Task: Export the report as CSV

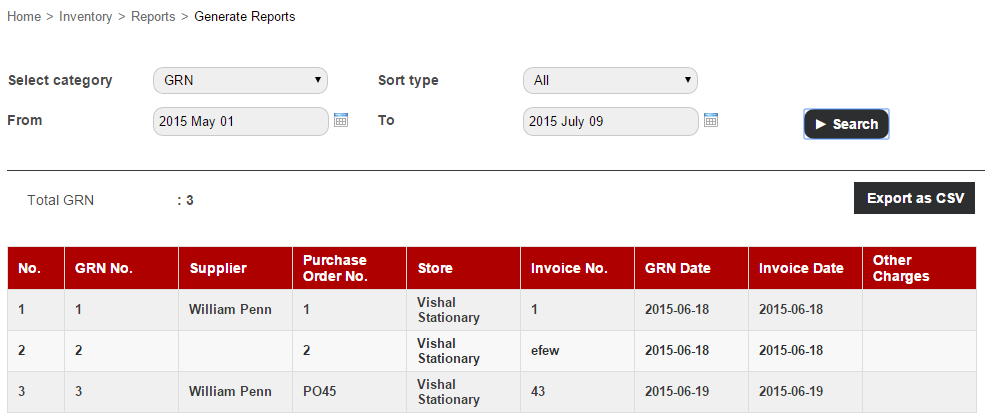Action: [x=915, y=198]
